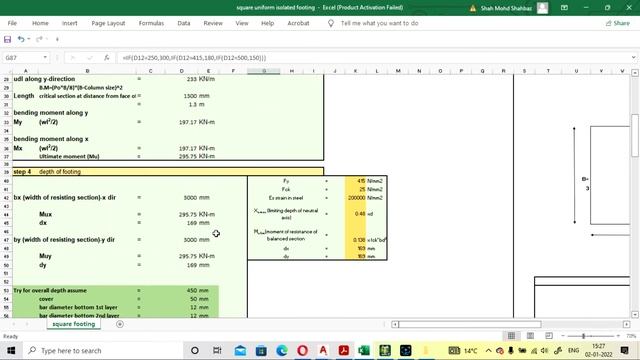This screenshot has height=360, width=640.
Task: Click vertical scrollbar up arrow
Action: coord(635,73)
